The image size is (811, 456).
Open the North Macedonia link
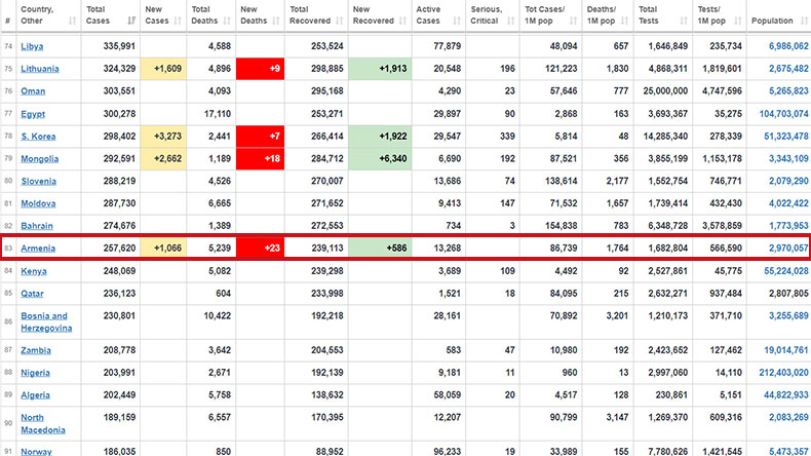(43, 423)
